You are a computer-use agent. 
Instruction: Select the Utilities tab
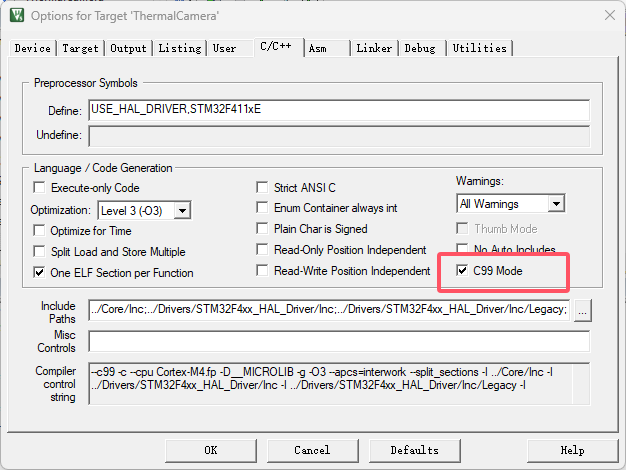tap(479, 48)
